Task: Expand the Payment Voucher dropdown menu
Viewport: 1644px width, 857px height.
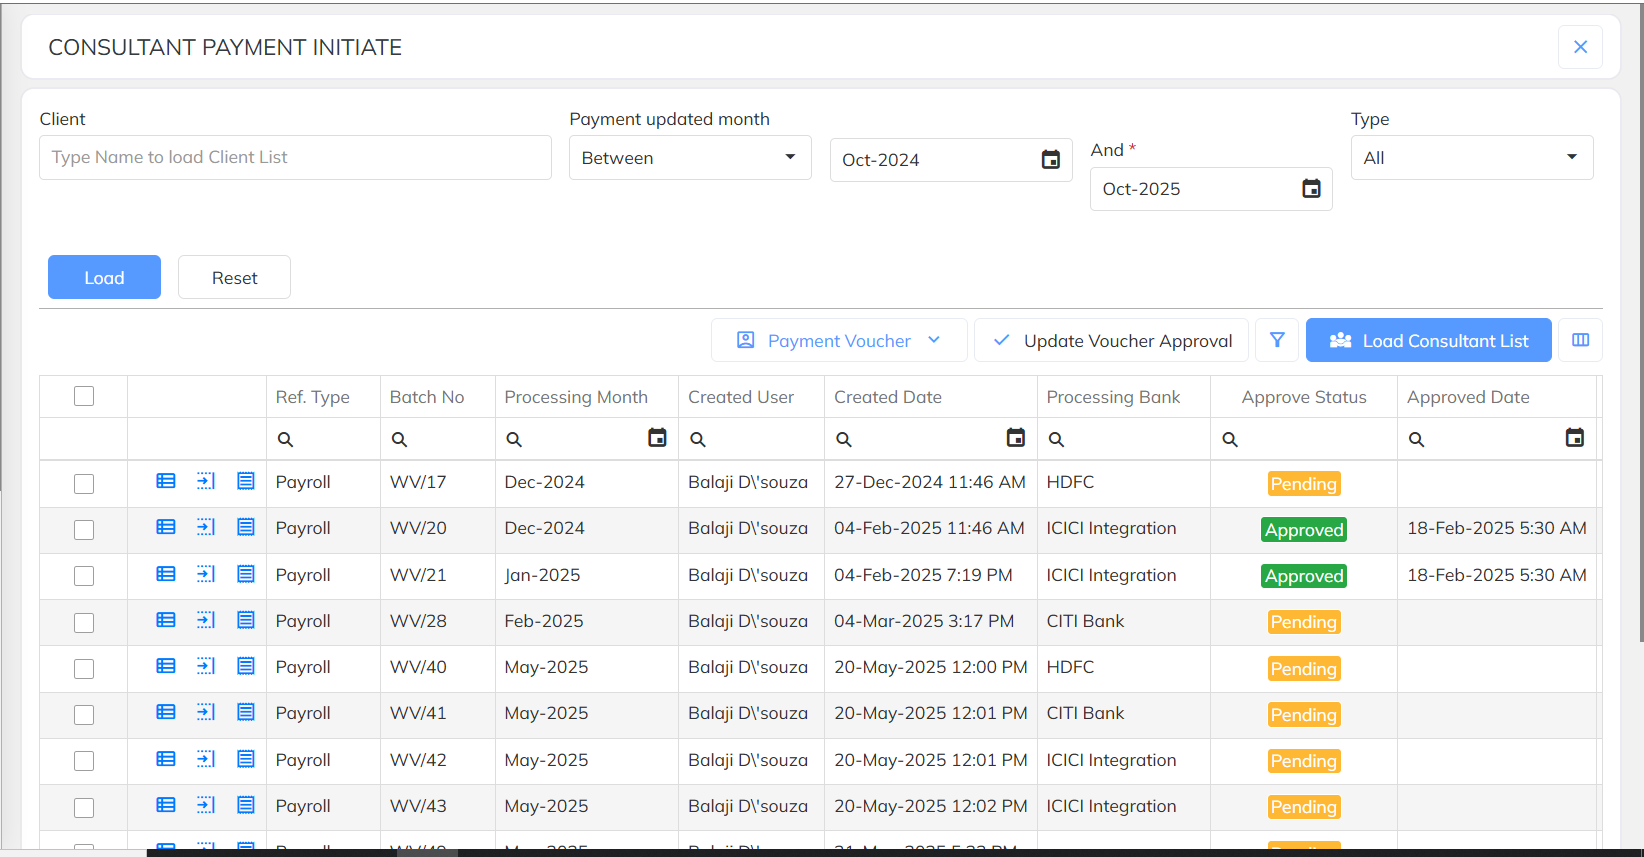Action: point(838,341)
